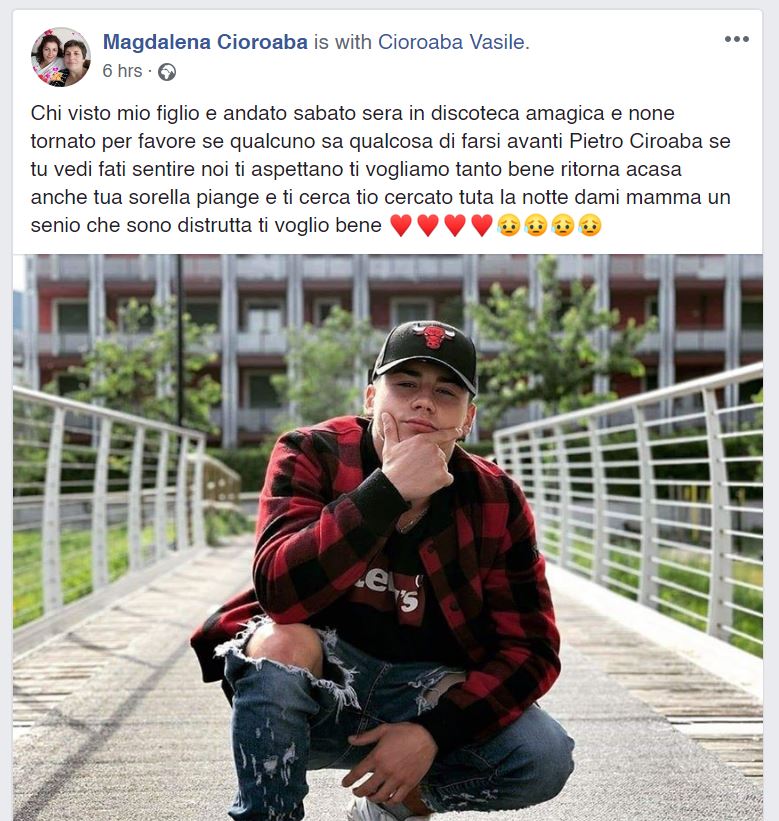779x821 pixels.
Task: Visit the tagged Cioroaba Vasile profile
Action: point(451,42)
